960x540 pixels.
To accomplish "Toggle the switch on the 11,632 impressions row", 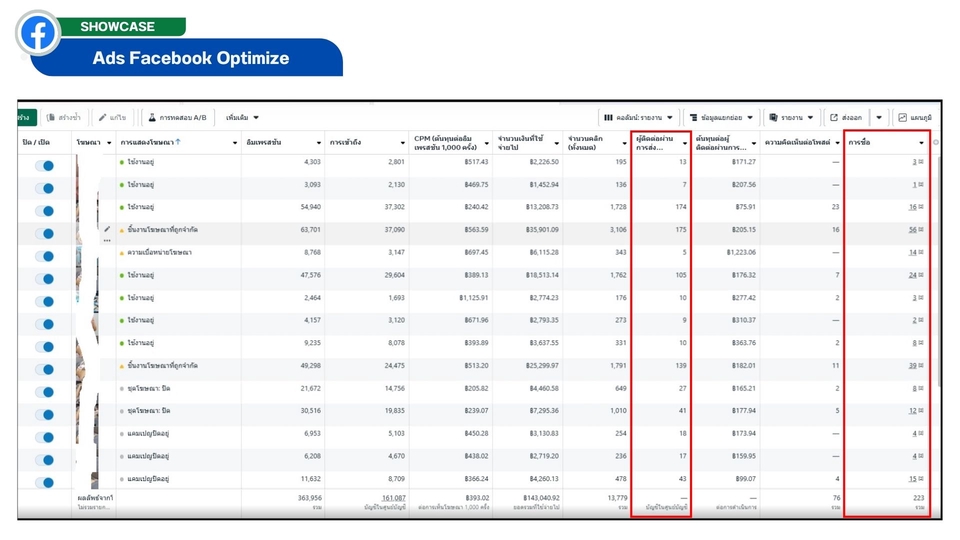I will coord(44,482).
